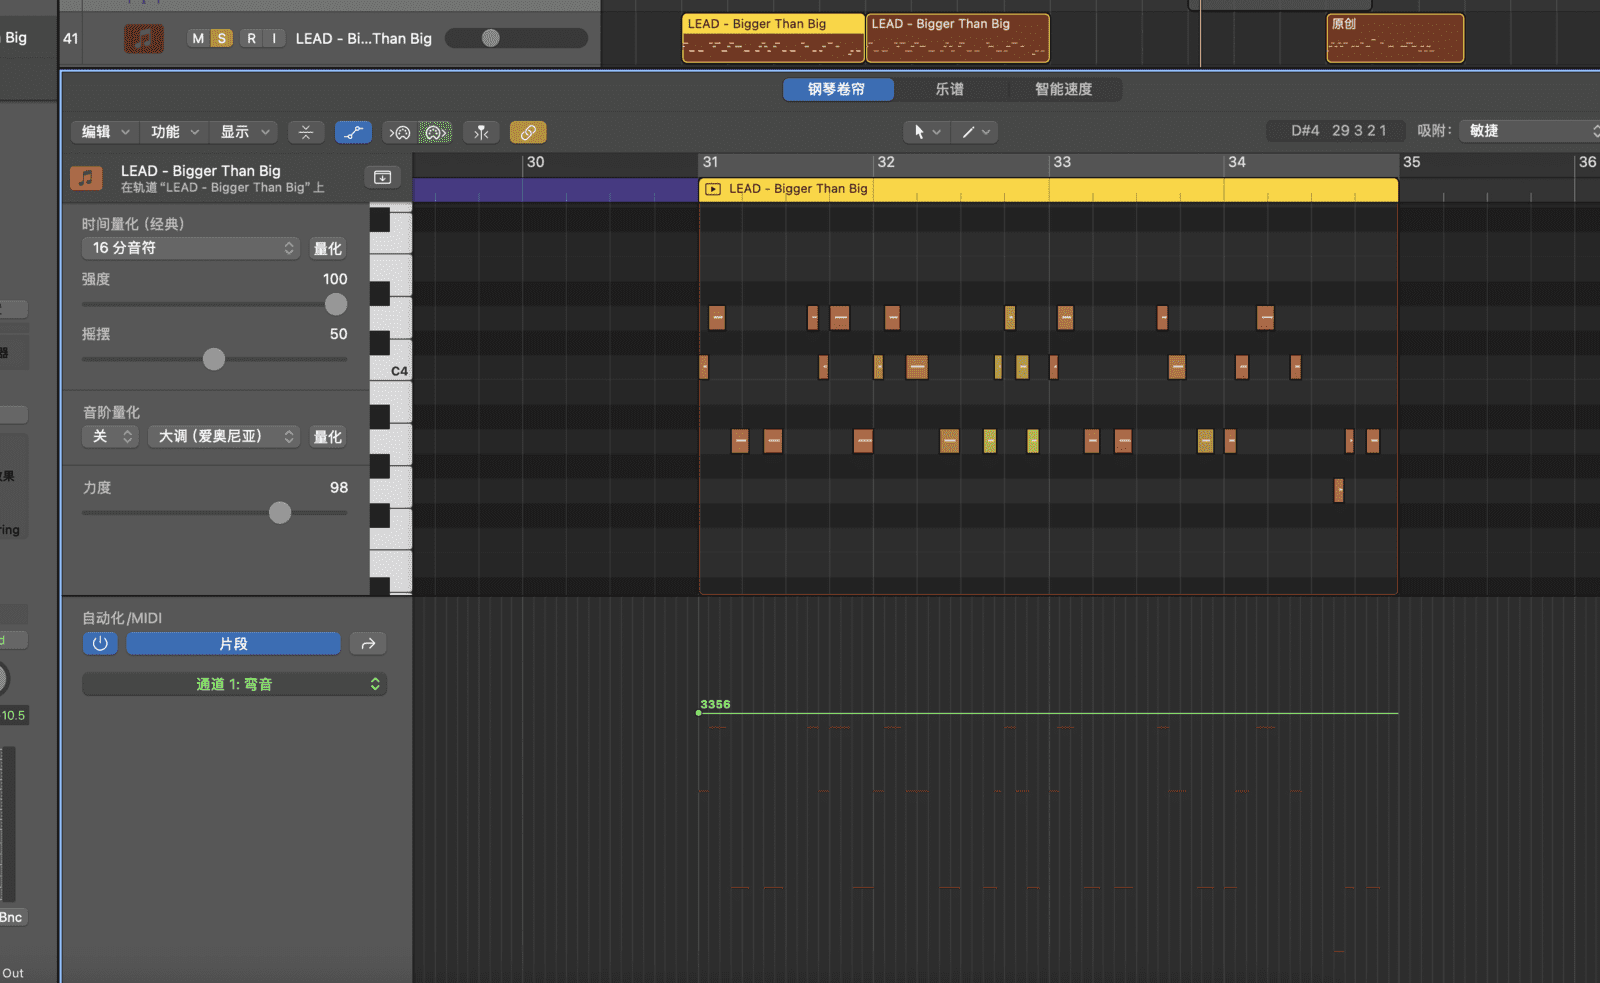Click the MIDI In palette icon
The image size is (1600, 983).
[400, 132]
